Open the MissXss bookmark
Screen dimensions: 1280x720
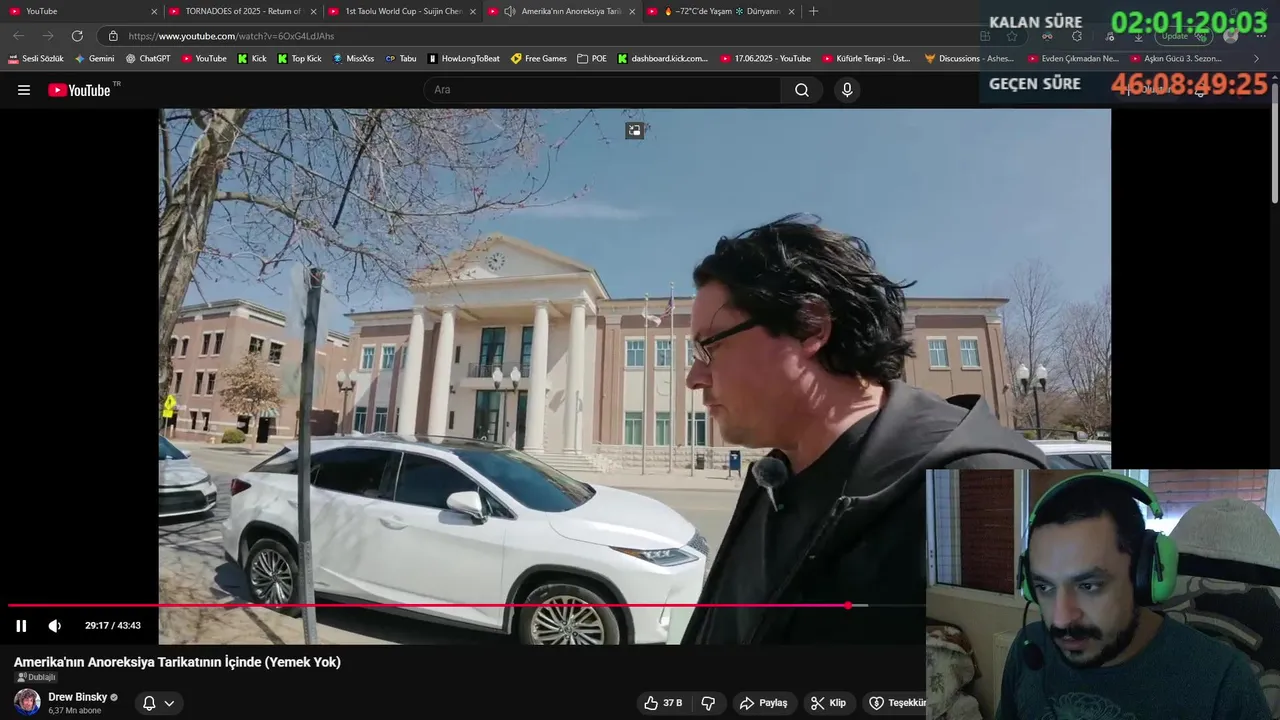click(x=353, y=58)
